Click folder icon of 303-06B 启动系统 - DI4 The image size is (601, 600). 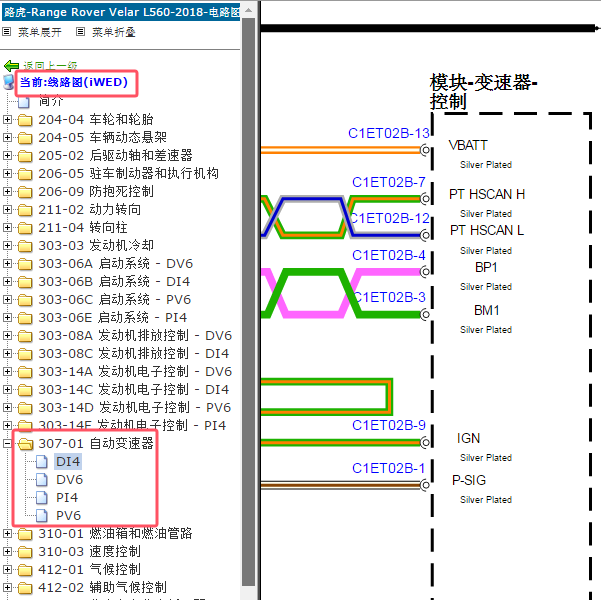point(25,282)
